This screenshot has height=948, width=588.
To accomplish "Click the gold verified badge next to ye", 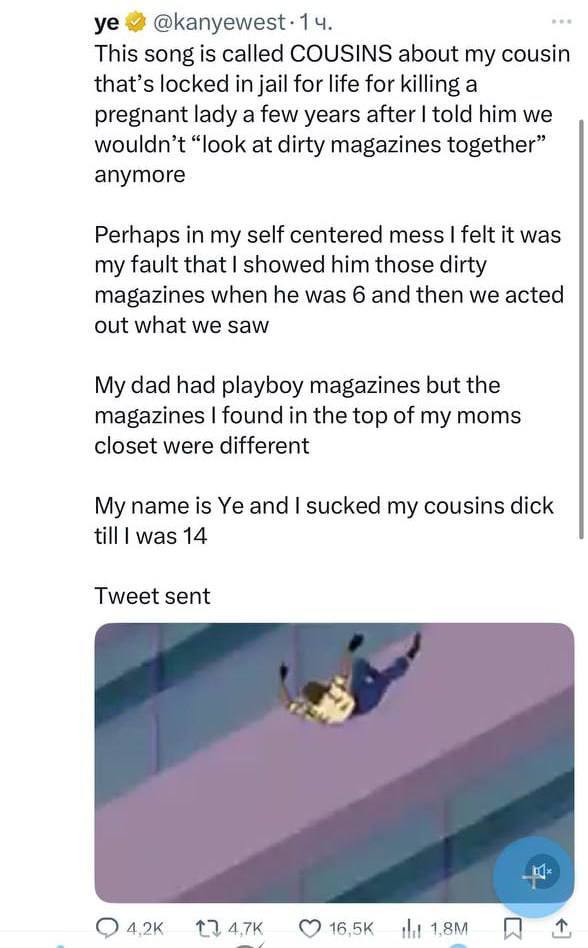I will [x=135, y=22].
